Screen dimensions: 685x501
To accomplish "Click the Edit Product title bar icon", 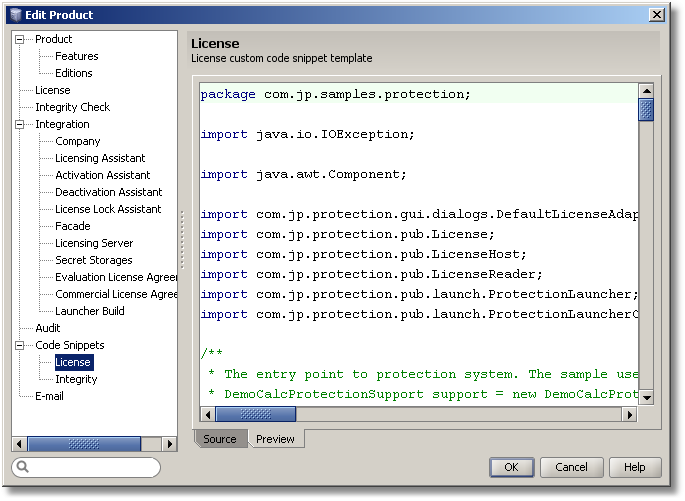I will pos(14,14).
